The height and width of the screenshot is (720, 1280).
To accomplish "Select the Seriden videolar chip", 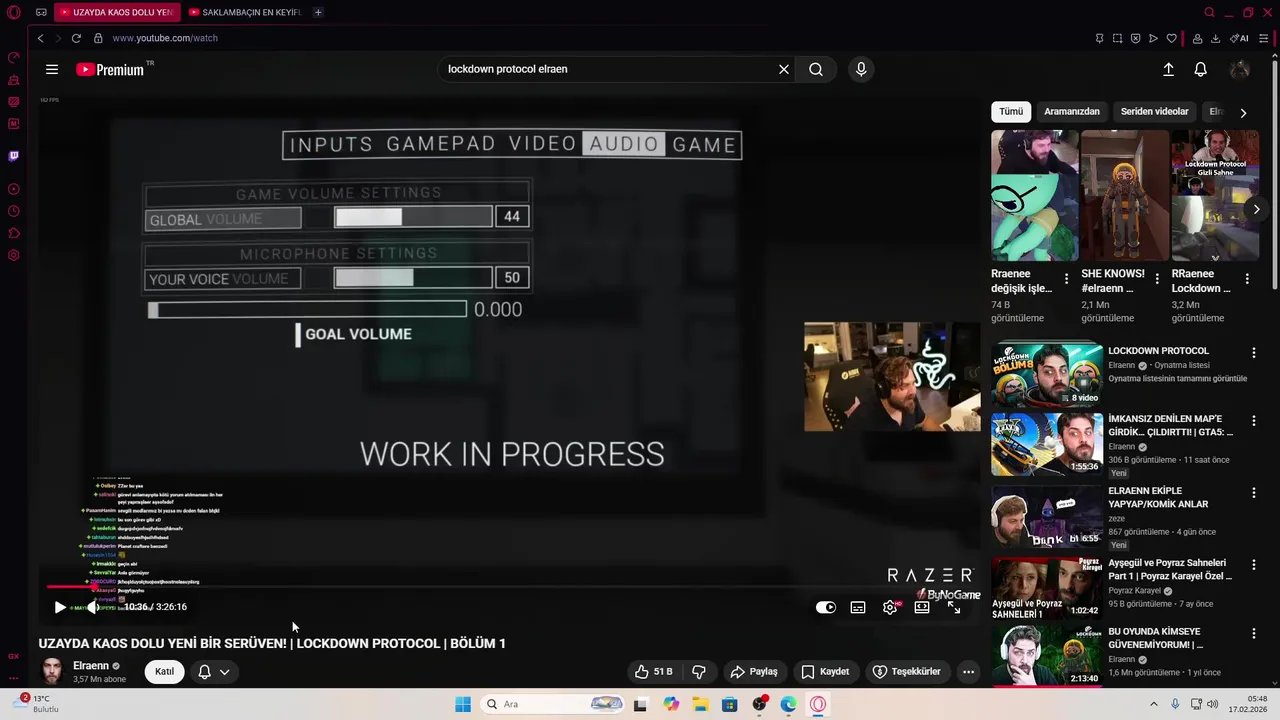I will click(x=1154, y=111).
